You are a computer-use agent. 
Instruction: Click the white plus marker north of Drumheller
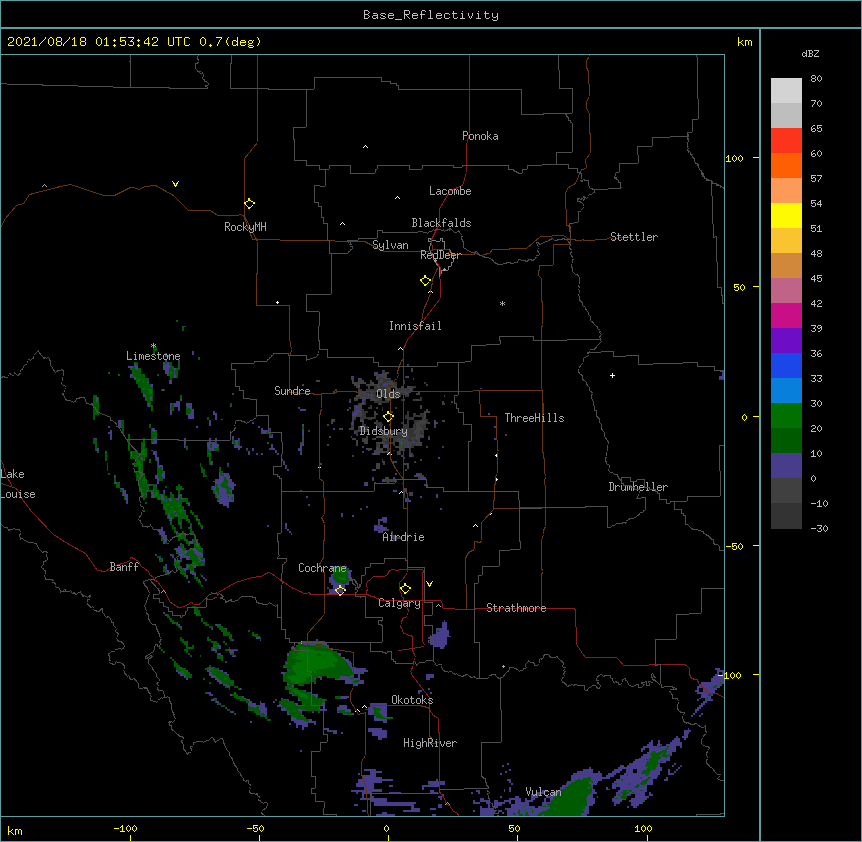[x=612, y=375]
